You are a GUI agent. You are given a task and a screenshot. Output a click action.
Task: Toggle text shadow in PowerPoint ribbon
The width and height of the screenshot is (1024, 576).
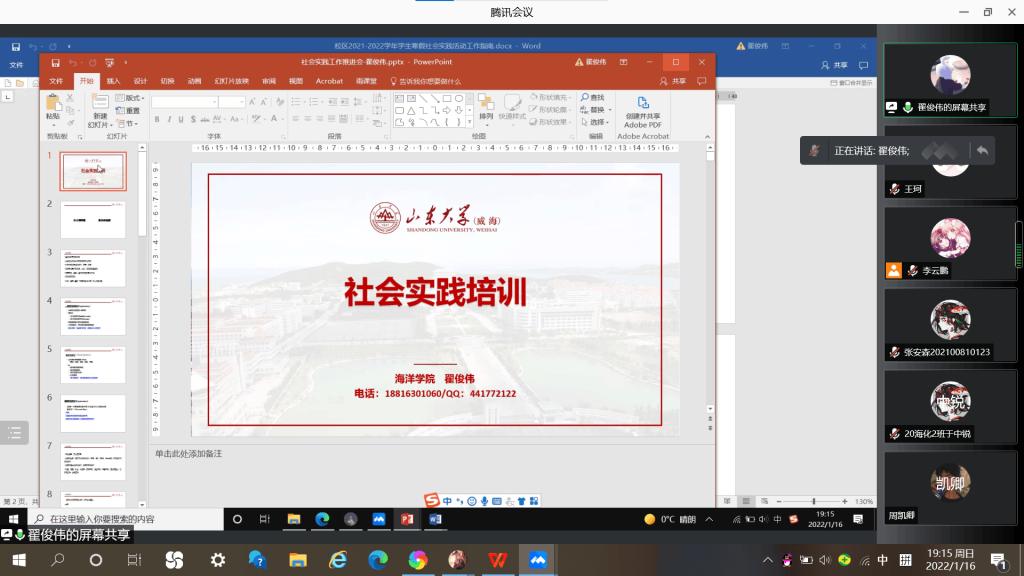pos(193,120)
